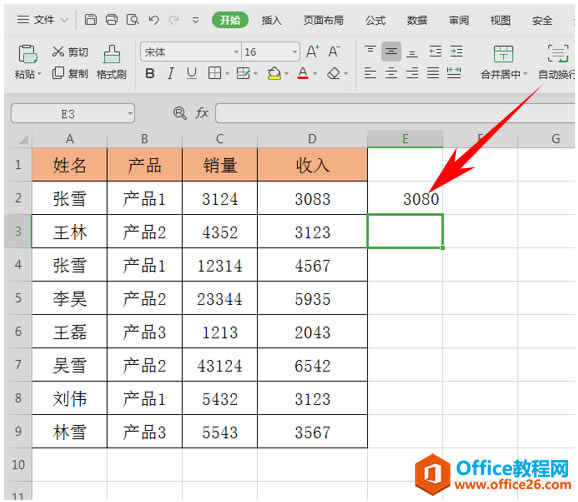Click the cell style paint icon
The width and height of the screenshot is (578, 502).
point(243,73)
